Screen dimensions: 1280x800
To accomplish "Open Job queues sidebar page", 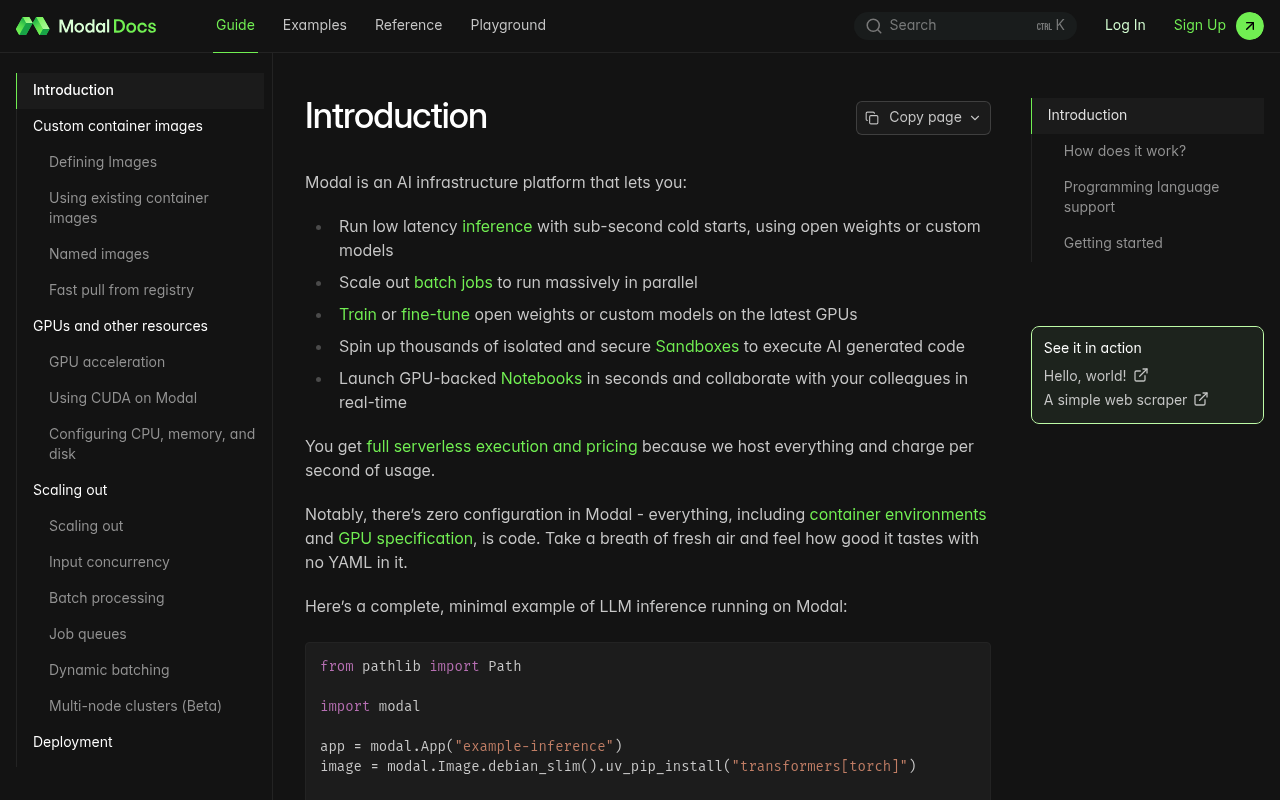I will tap(88, 634).
